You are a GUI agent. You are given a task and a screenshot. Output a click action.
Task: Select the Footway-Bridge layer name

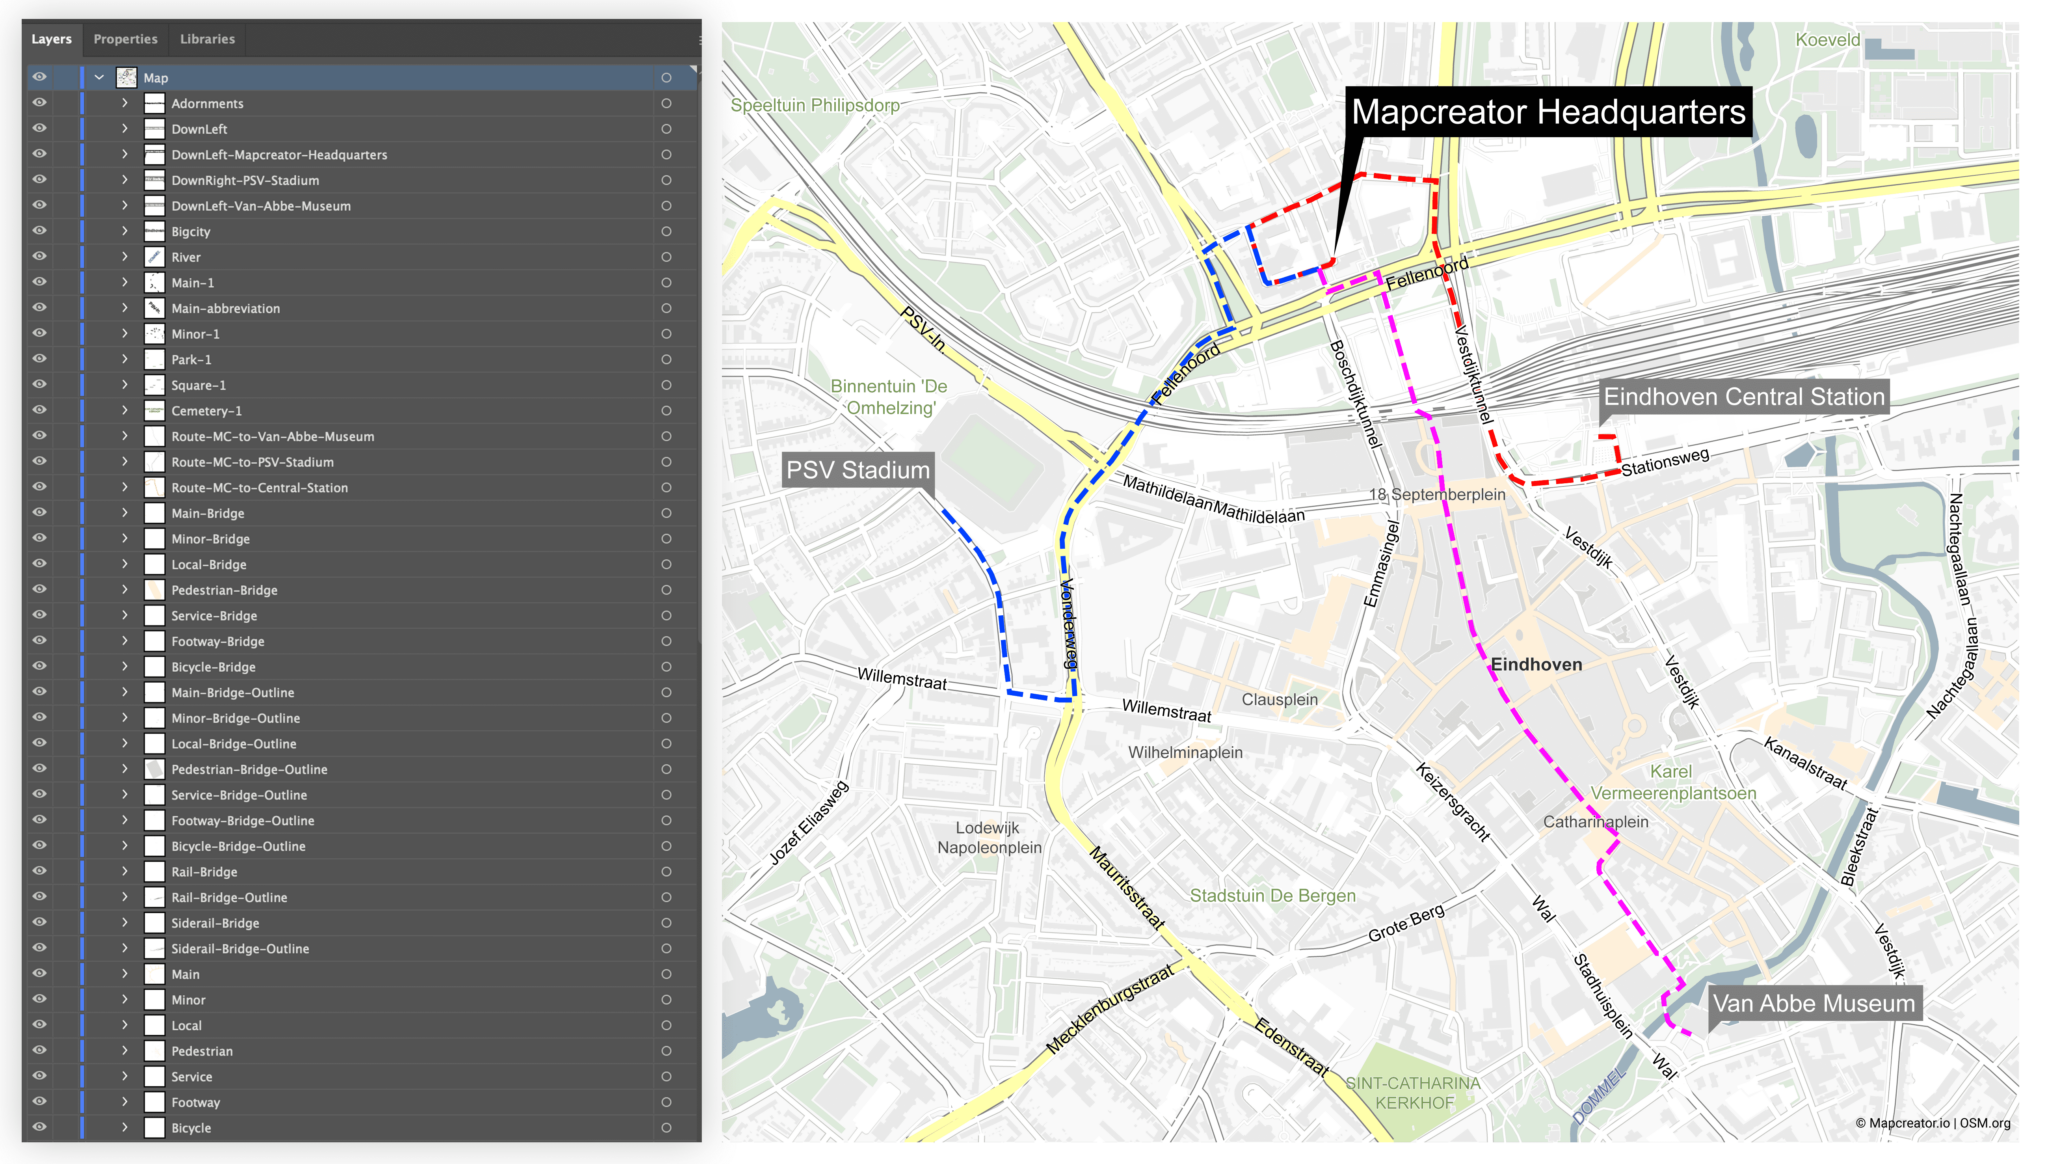click(x=217, y=641)
